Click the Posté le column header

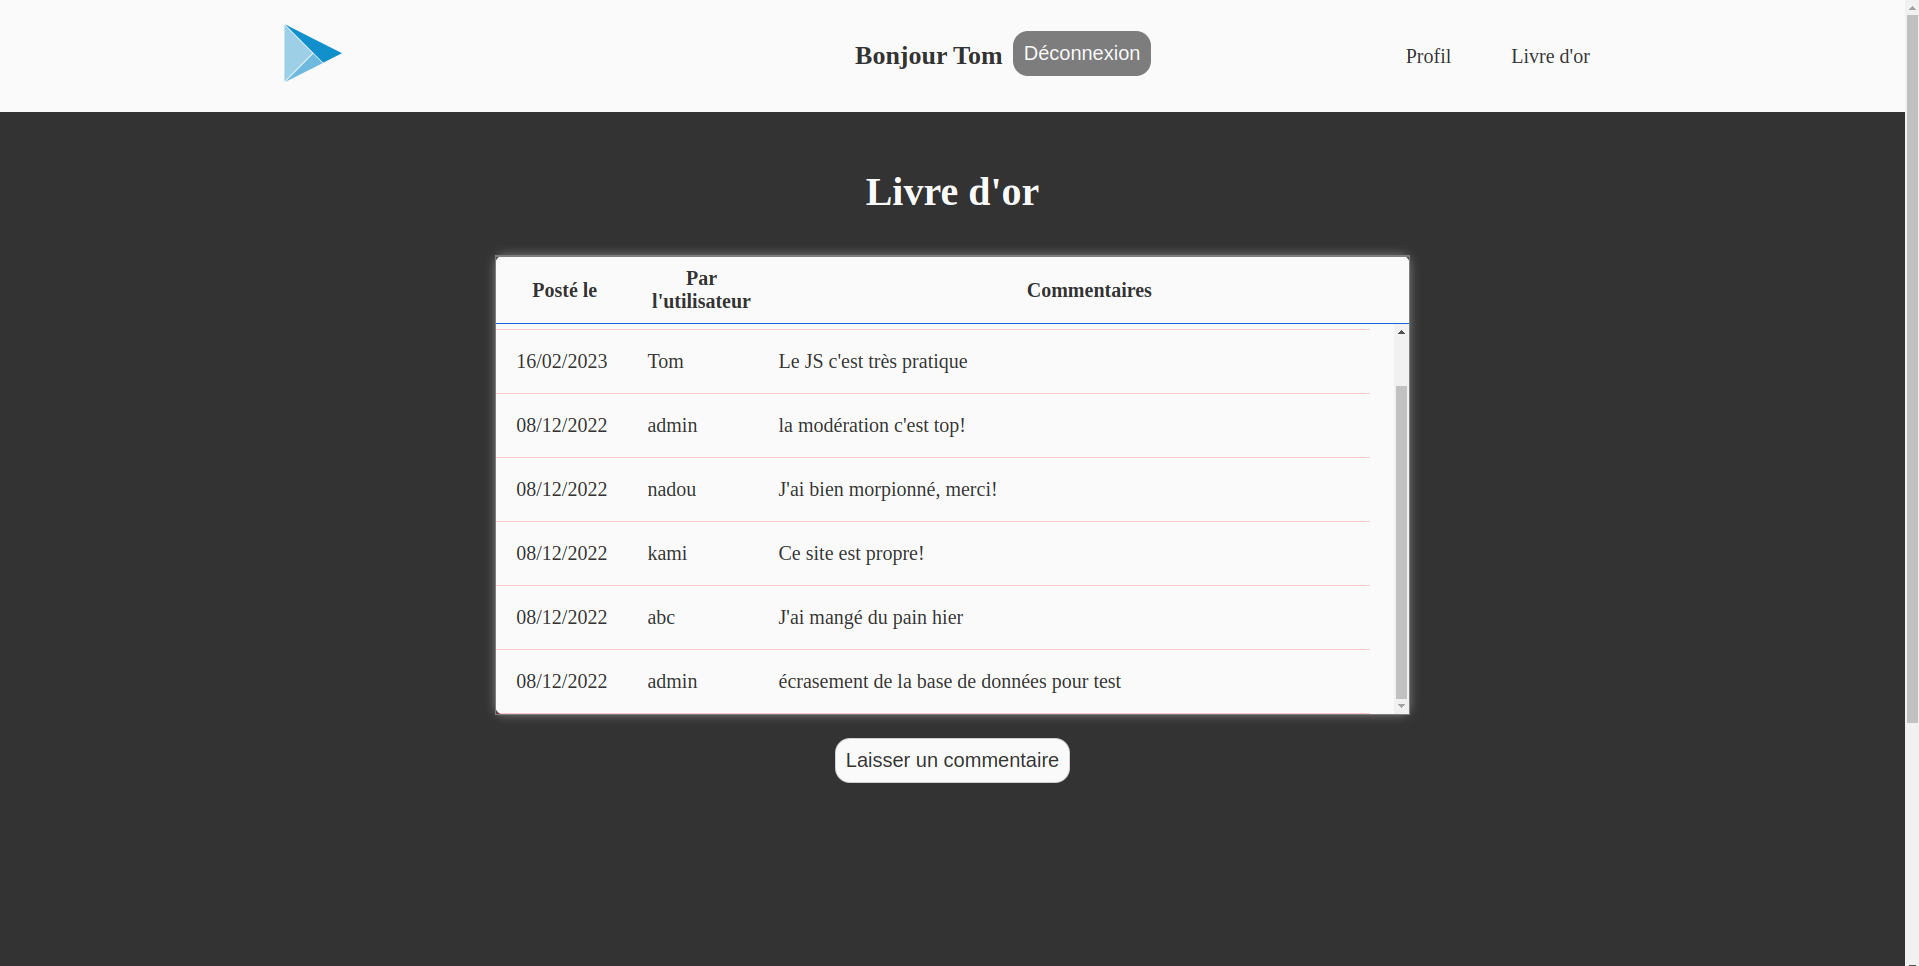click(564, 290)
